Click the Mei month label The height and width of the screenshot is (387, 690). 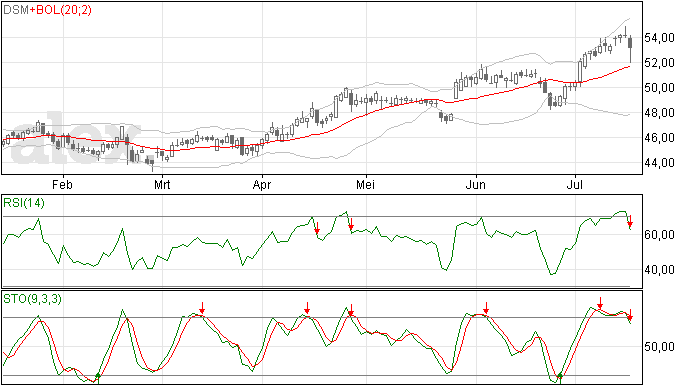point(365,184)
